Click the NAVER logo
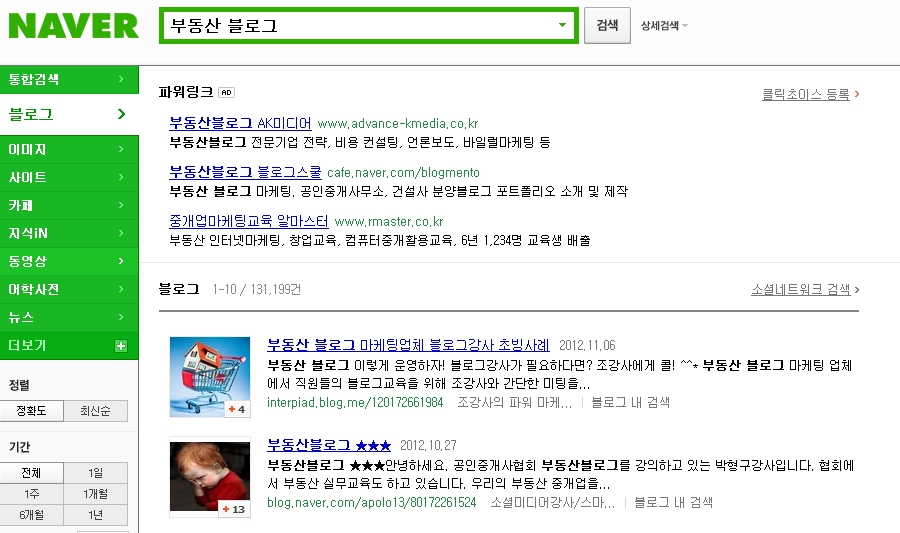This screenshot has width=900, height=533. (x=73, y=26)
